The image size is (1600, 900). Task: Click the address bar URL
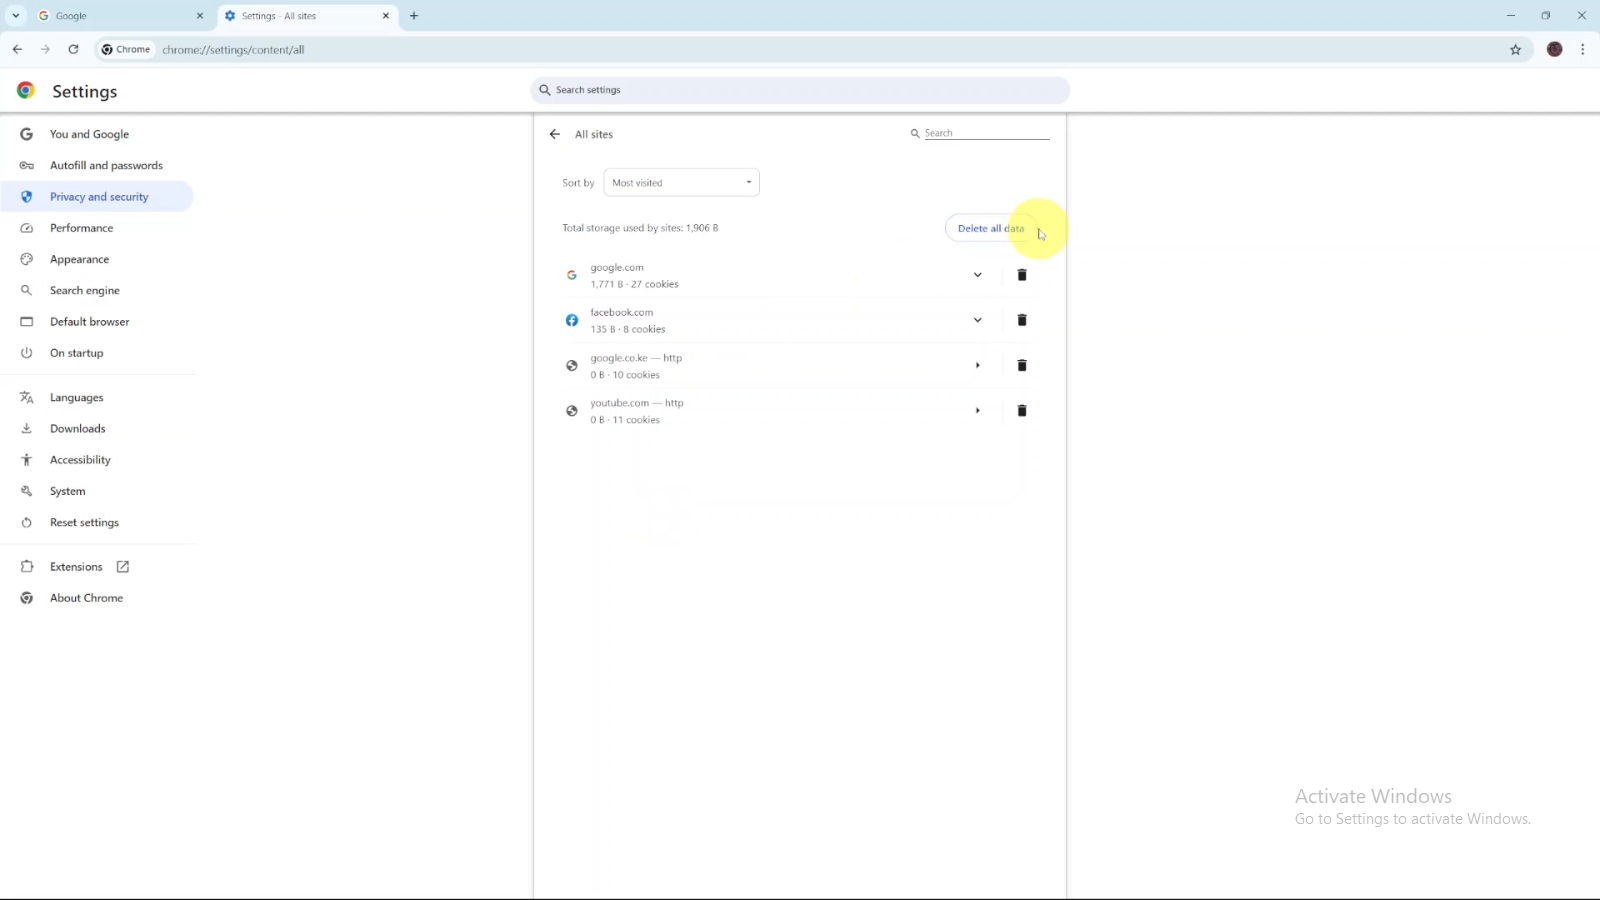(233, 50)
